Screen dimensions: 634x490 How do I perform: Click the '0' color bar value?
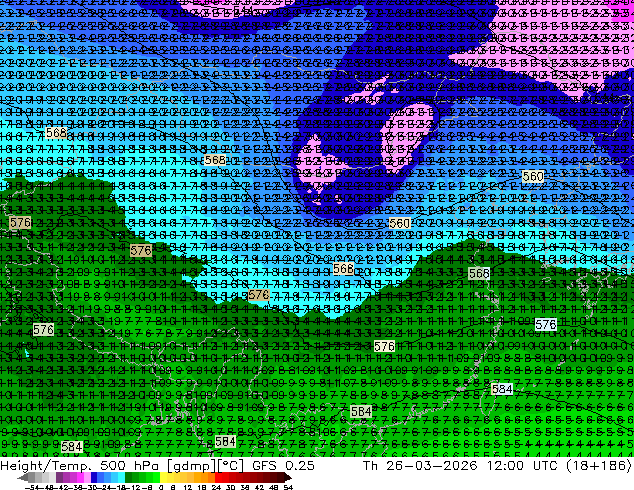(161, 488)
